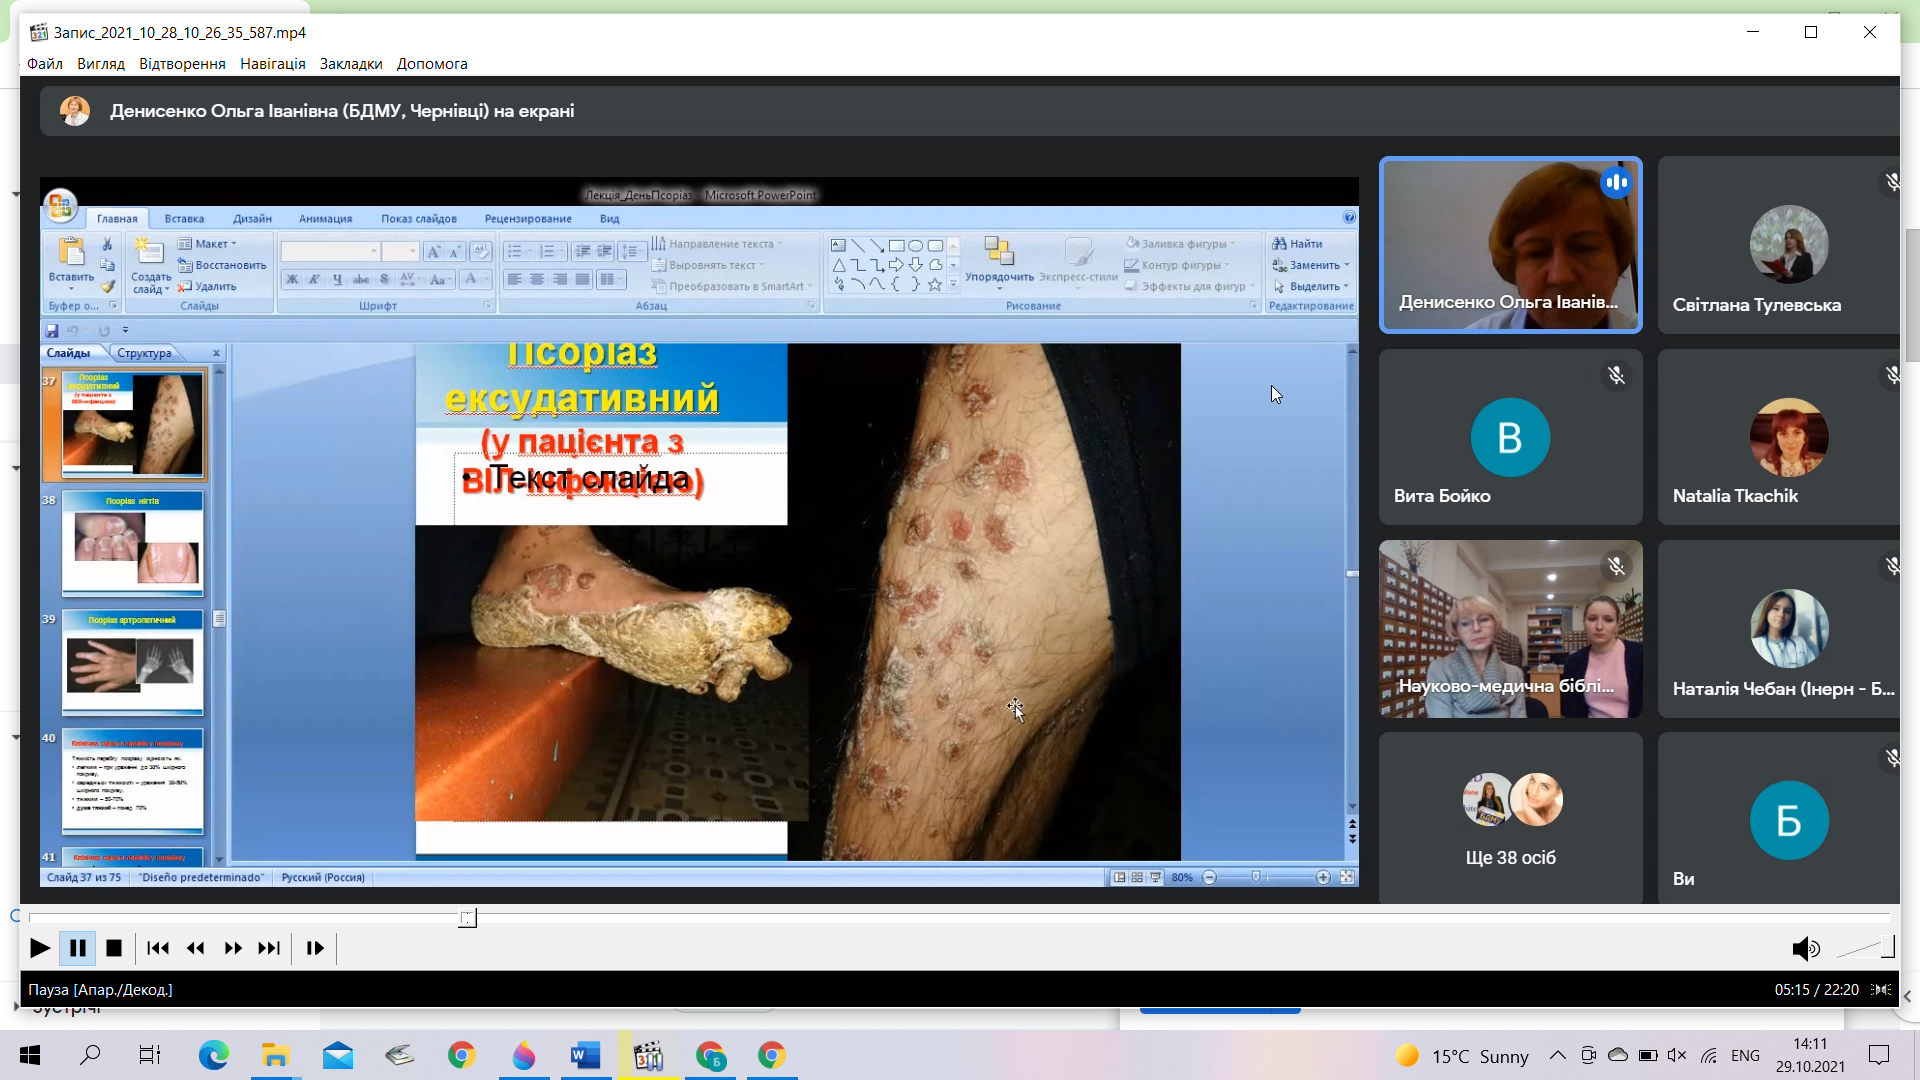Viewport: 1920px width, 1080px height.
Task: Open Microsoft Word from the taskbar
Action: point(585,1055)
